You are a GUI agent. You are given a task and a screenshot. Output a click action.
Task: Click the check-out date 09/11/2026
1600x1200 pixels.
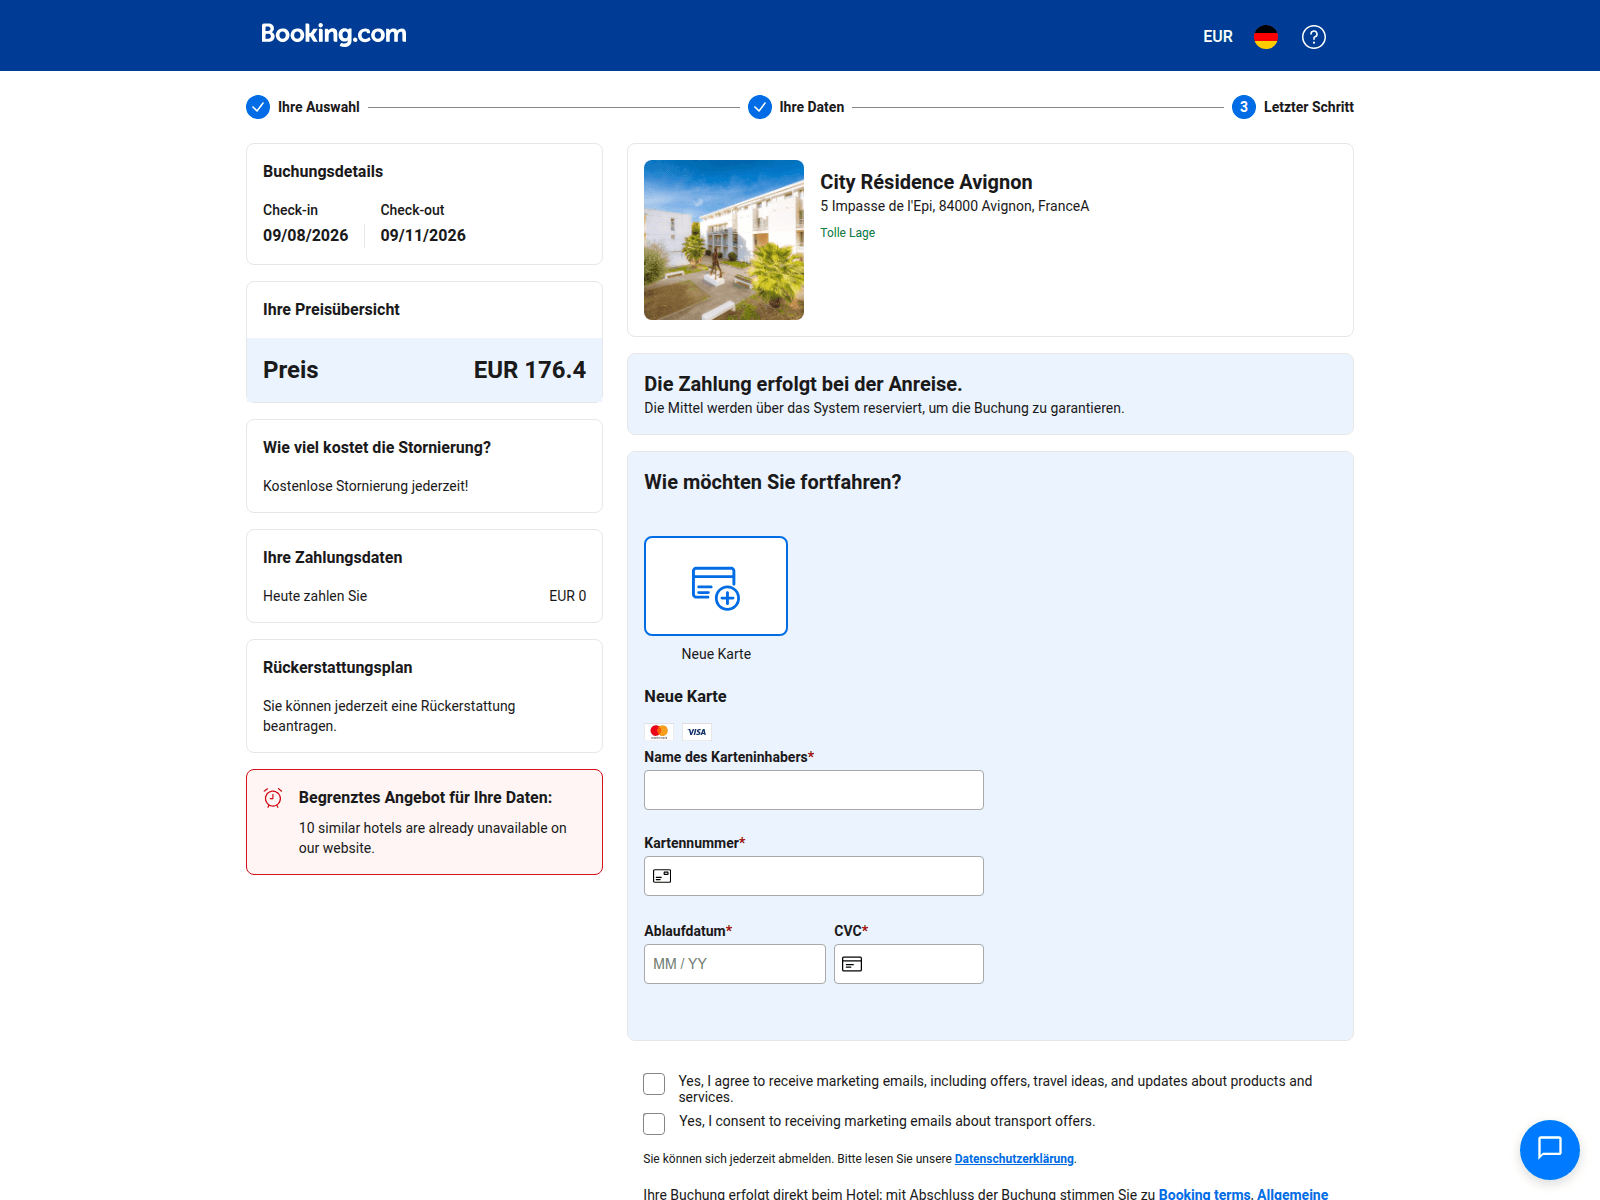coord(423,235)
